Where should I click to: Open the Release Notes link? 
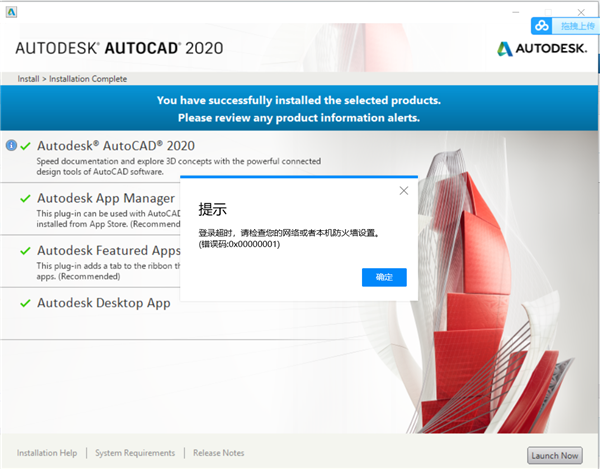coord(218,453)
